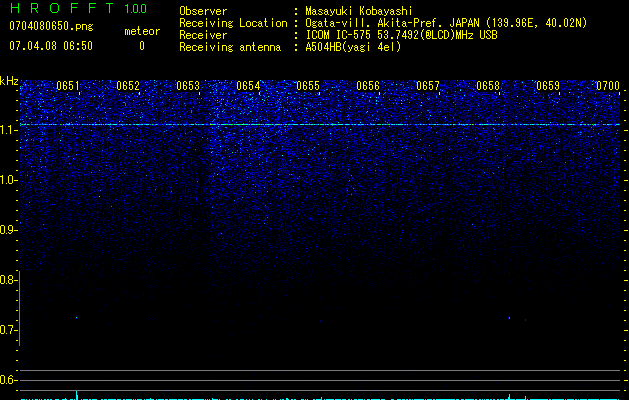Click the 0659 time marker
Image resolution: width=629 pixels, height=400 pixels.
tap(548, 86)
